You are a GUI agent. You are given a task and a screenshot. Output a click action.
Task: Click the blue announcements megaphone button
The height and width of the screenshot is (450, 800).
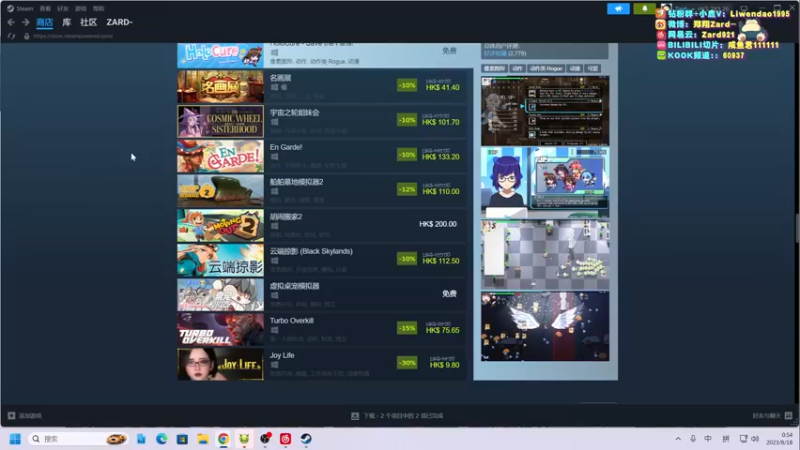point(618,9)
